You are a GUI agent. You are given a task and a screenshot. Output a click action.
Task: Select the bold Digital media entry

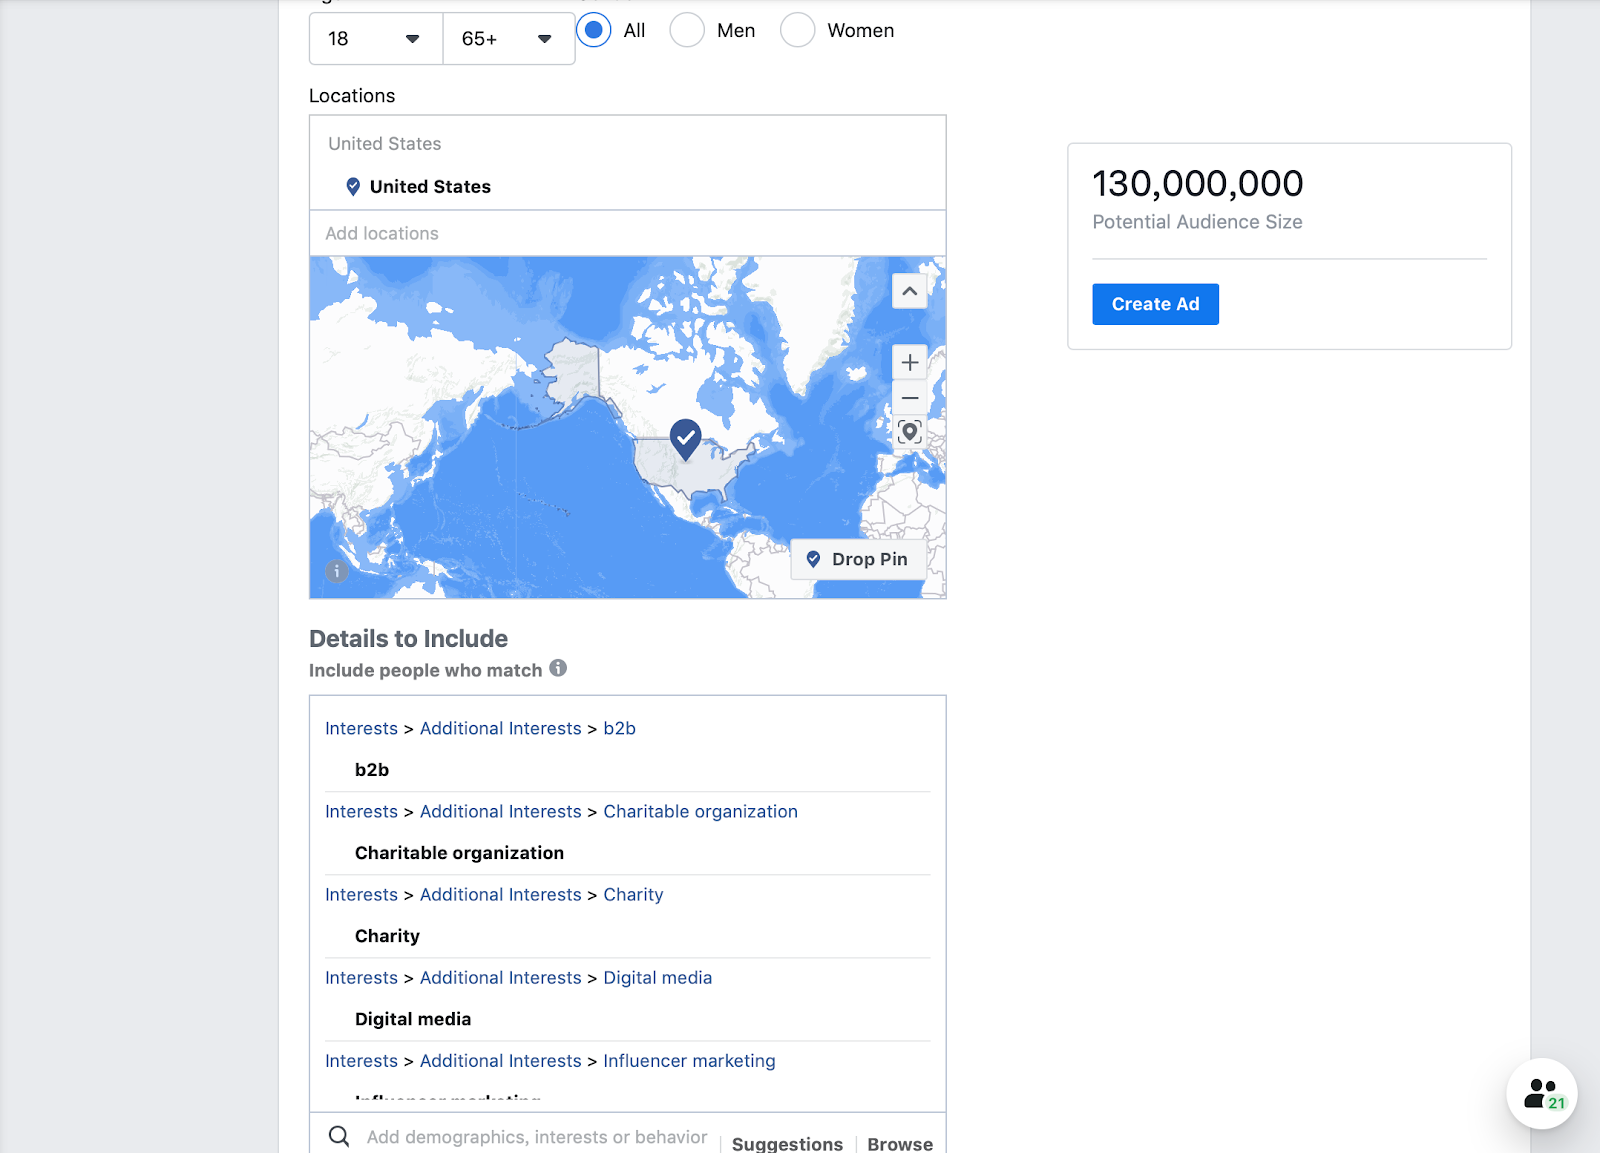[413, 1019]
